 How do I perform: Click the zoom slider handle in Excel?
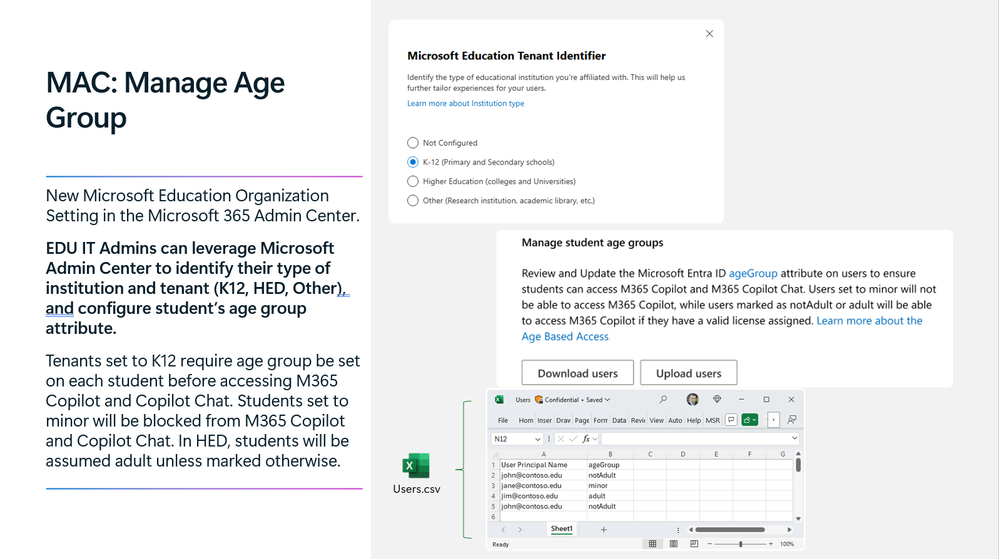click(740, 544)
